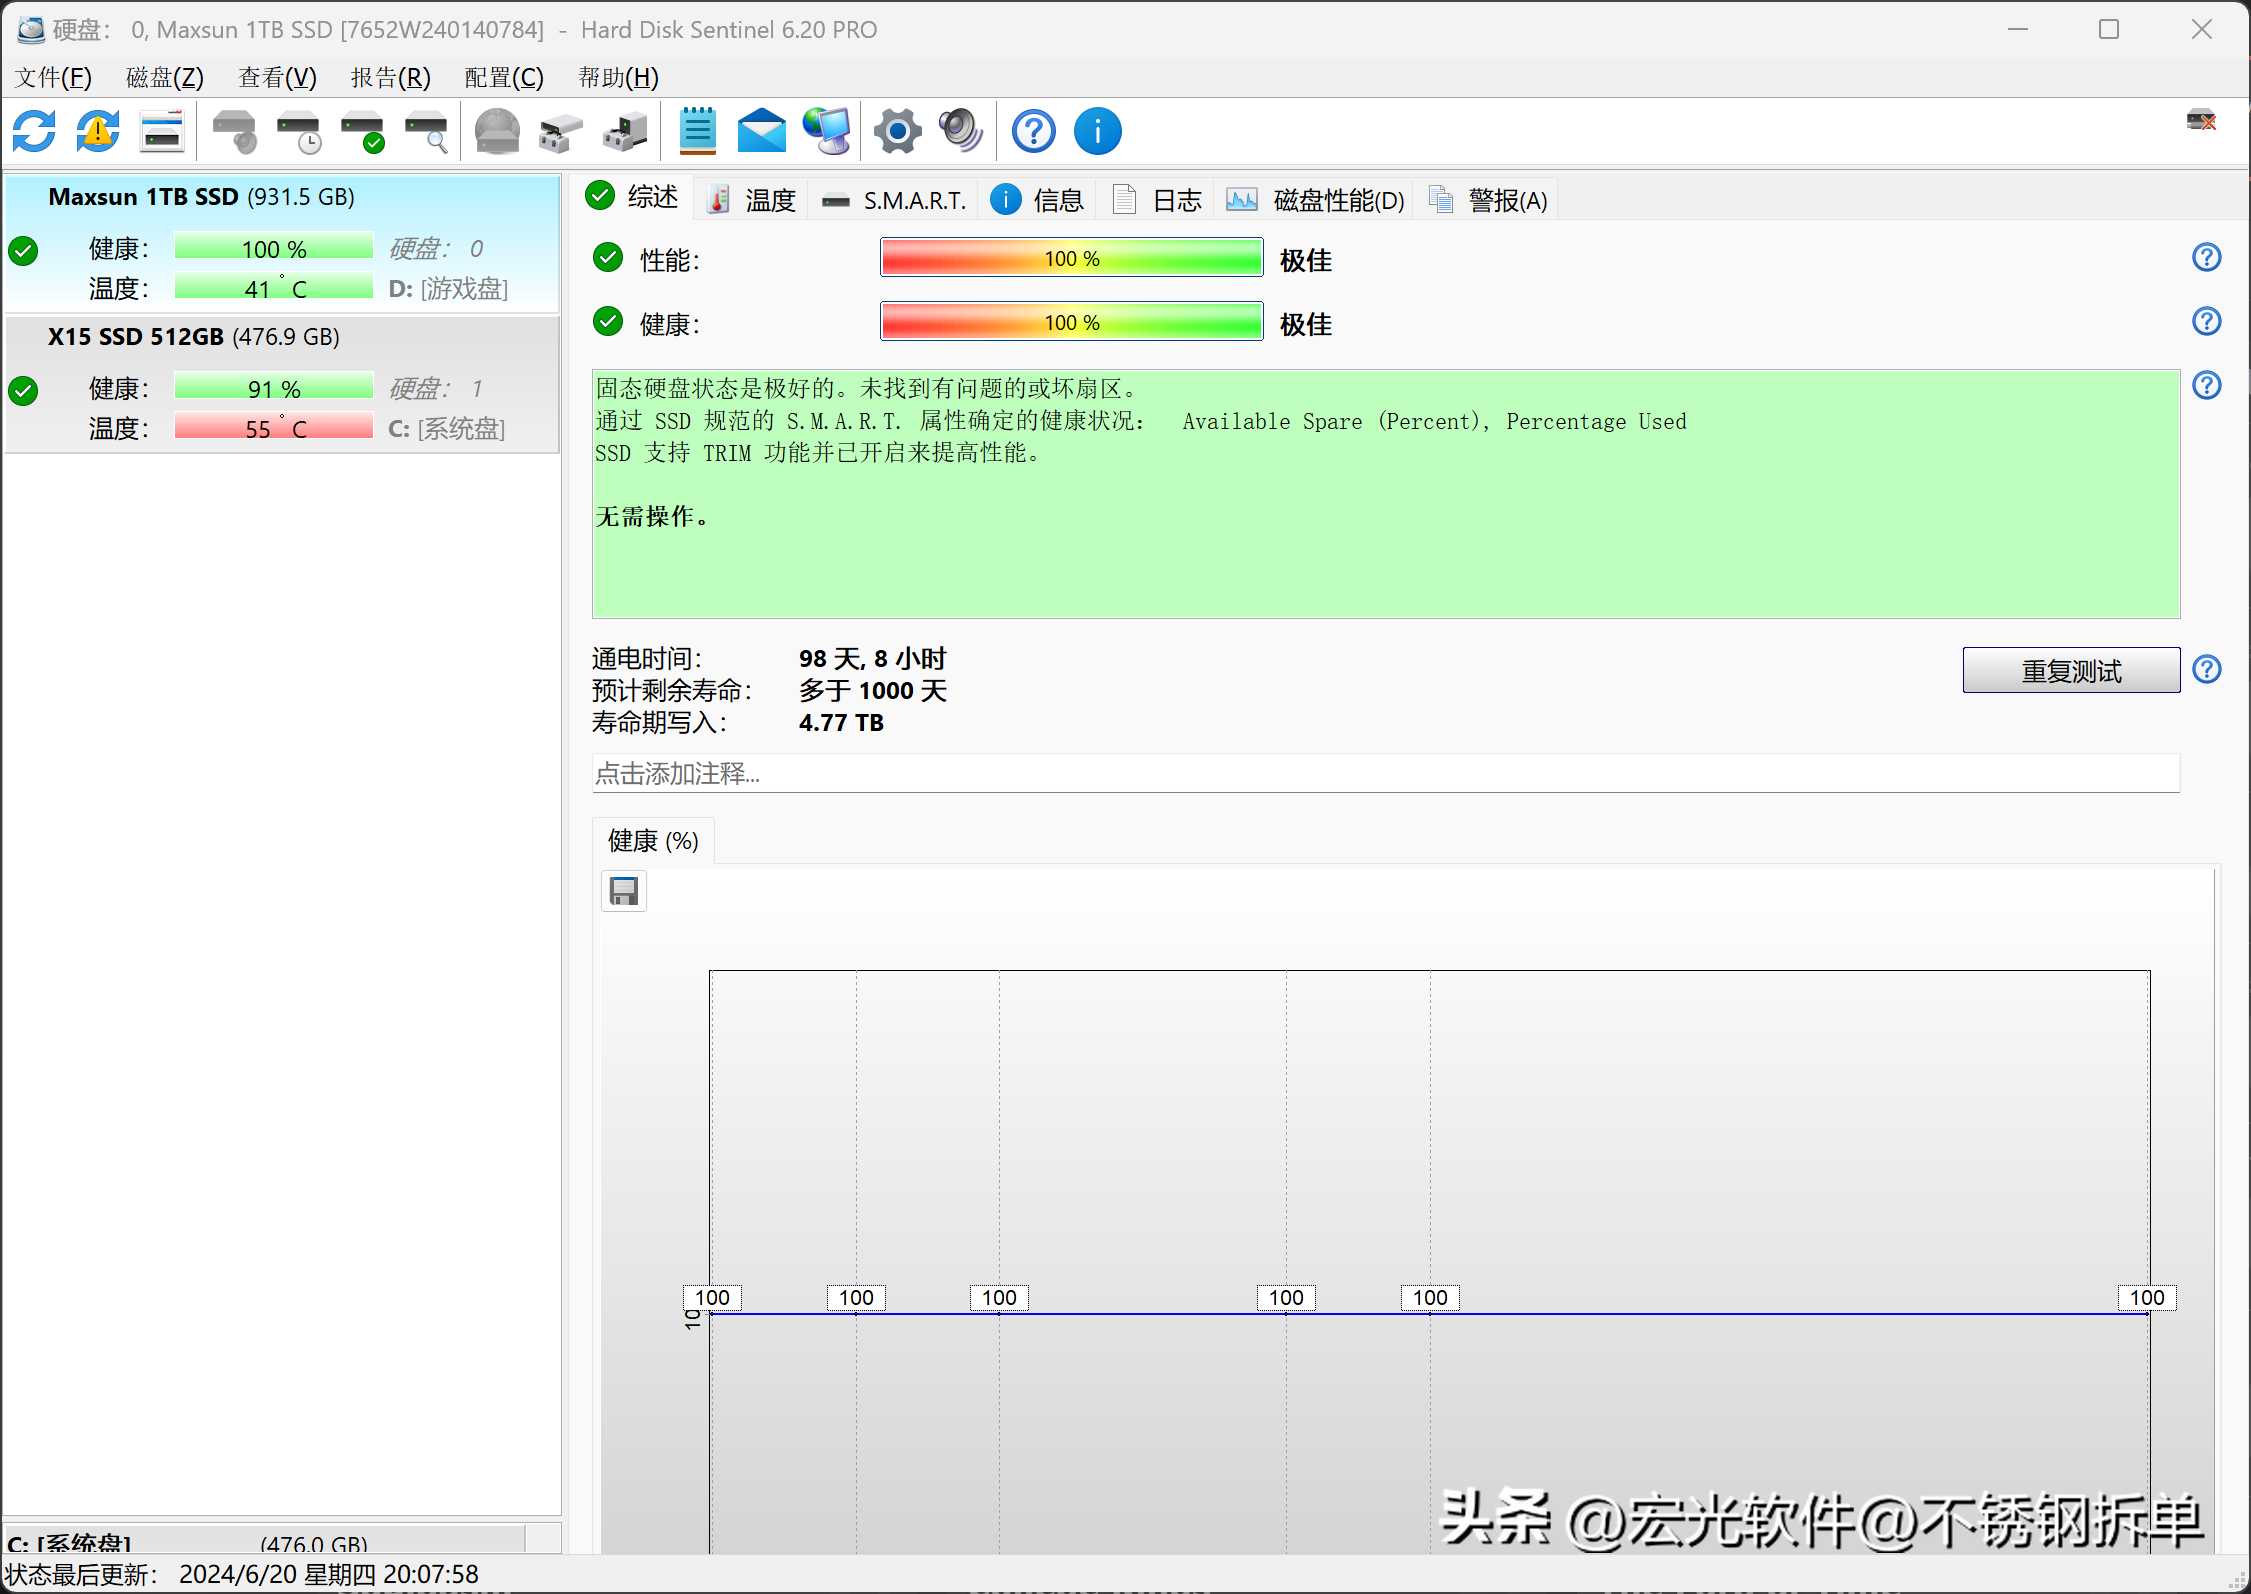Click the globe and monitor network icon
The width and height of the screenshot is (2251, 1594).
(x=827, y=131)
